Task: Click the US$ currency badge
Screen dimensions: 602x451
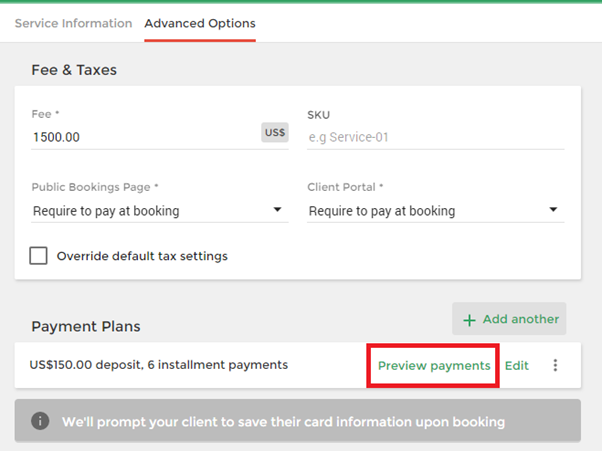Action: click(275, 132)
